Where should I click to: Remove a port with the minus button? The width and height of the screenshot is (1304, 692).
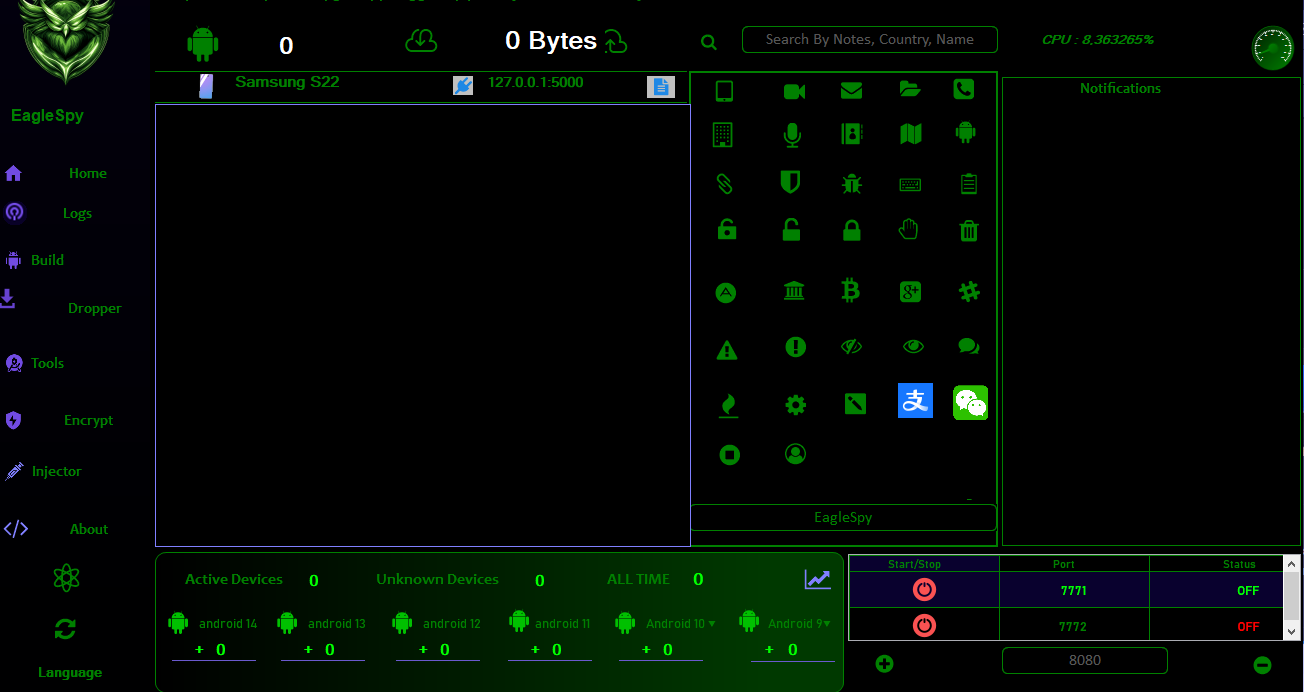1262,665
